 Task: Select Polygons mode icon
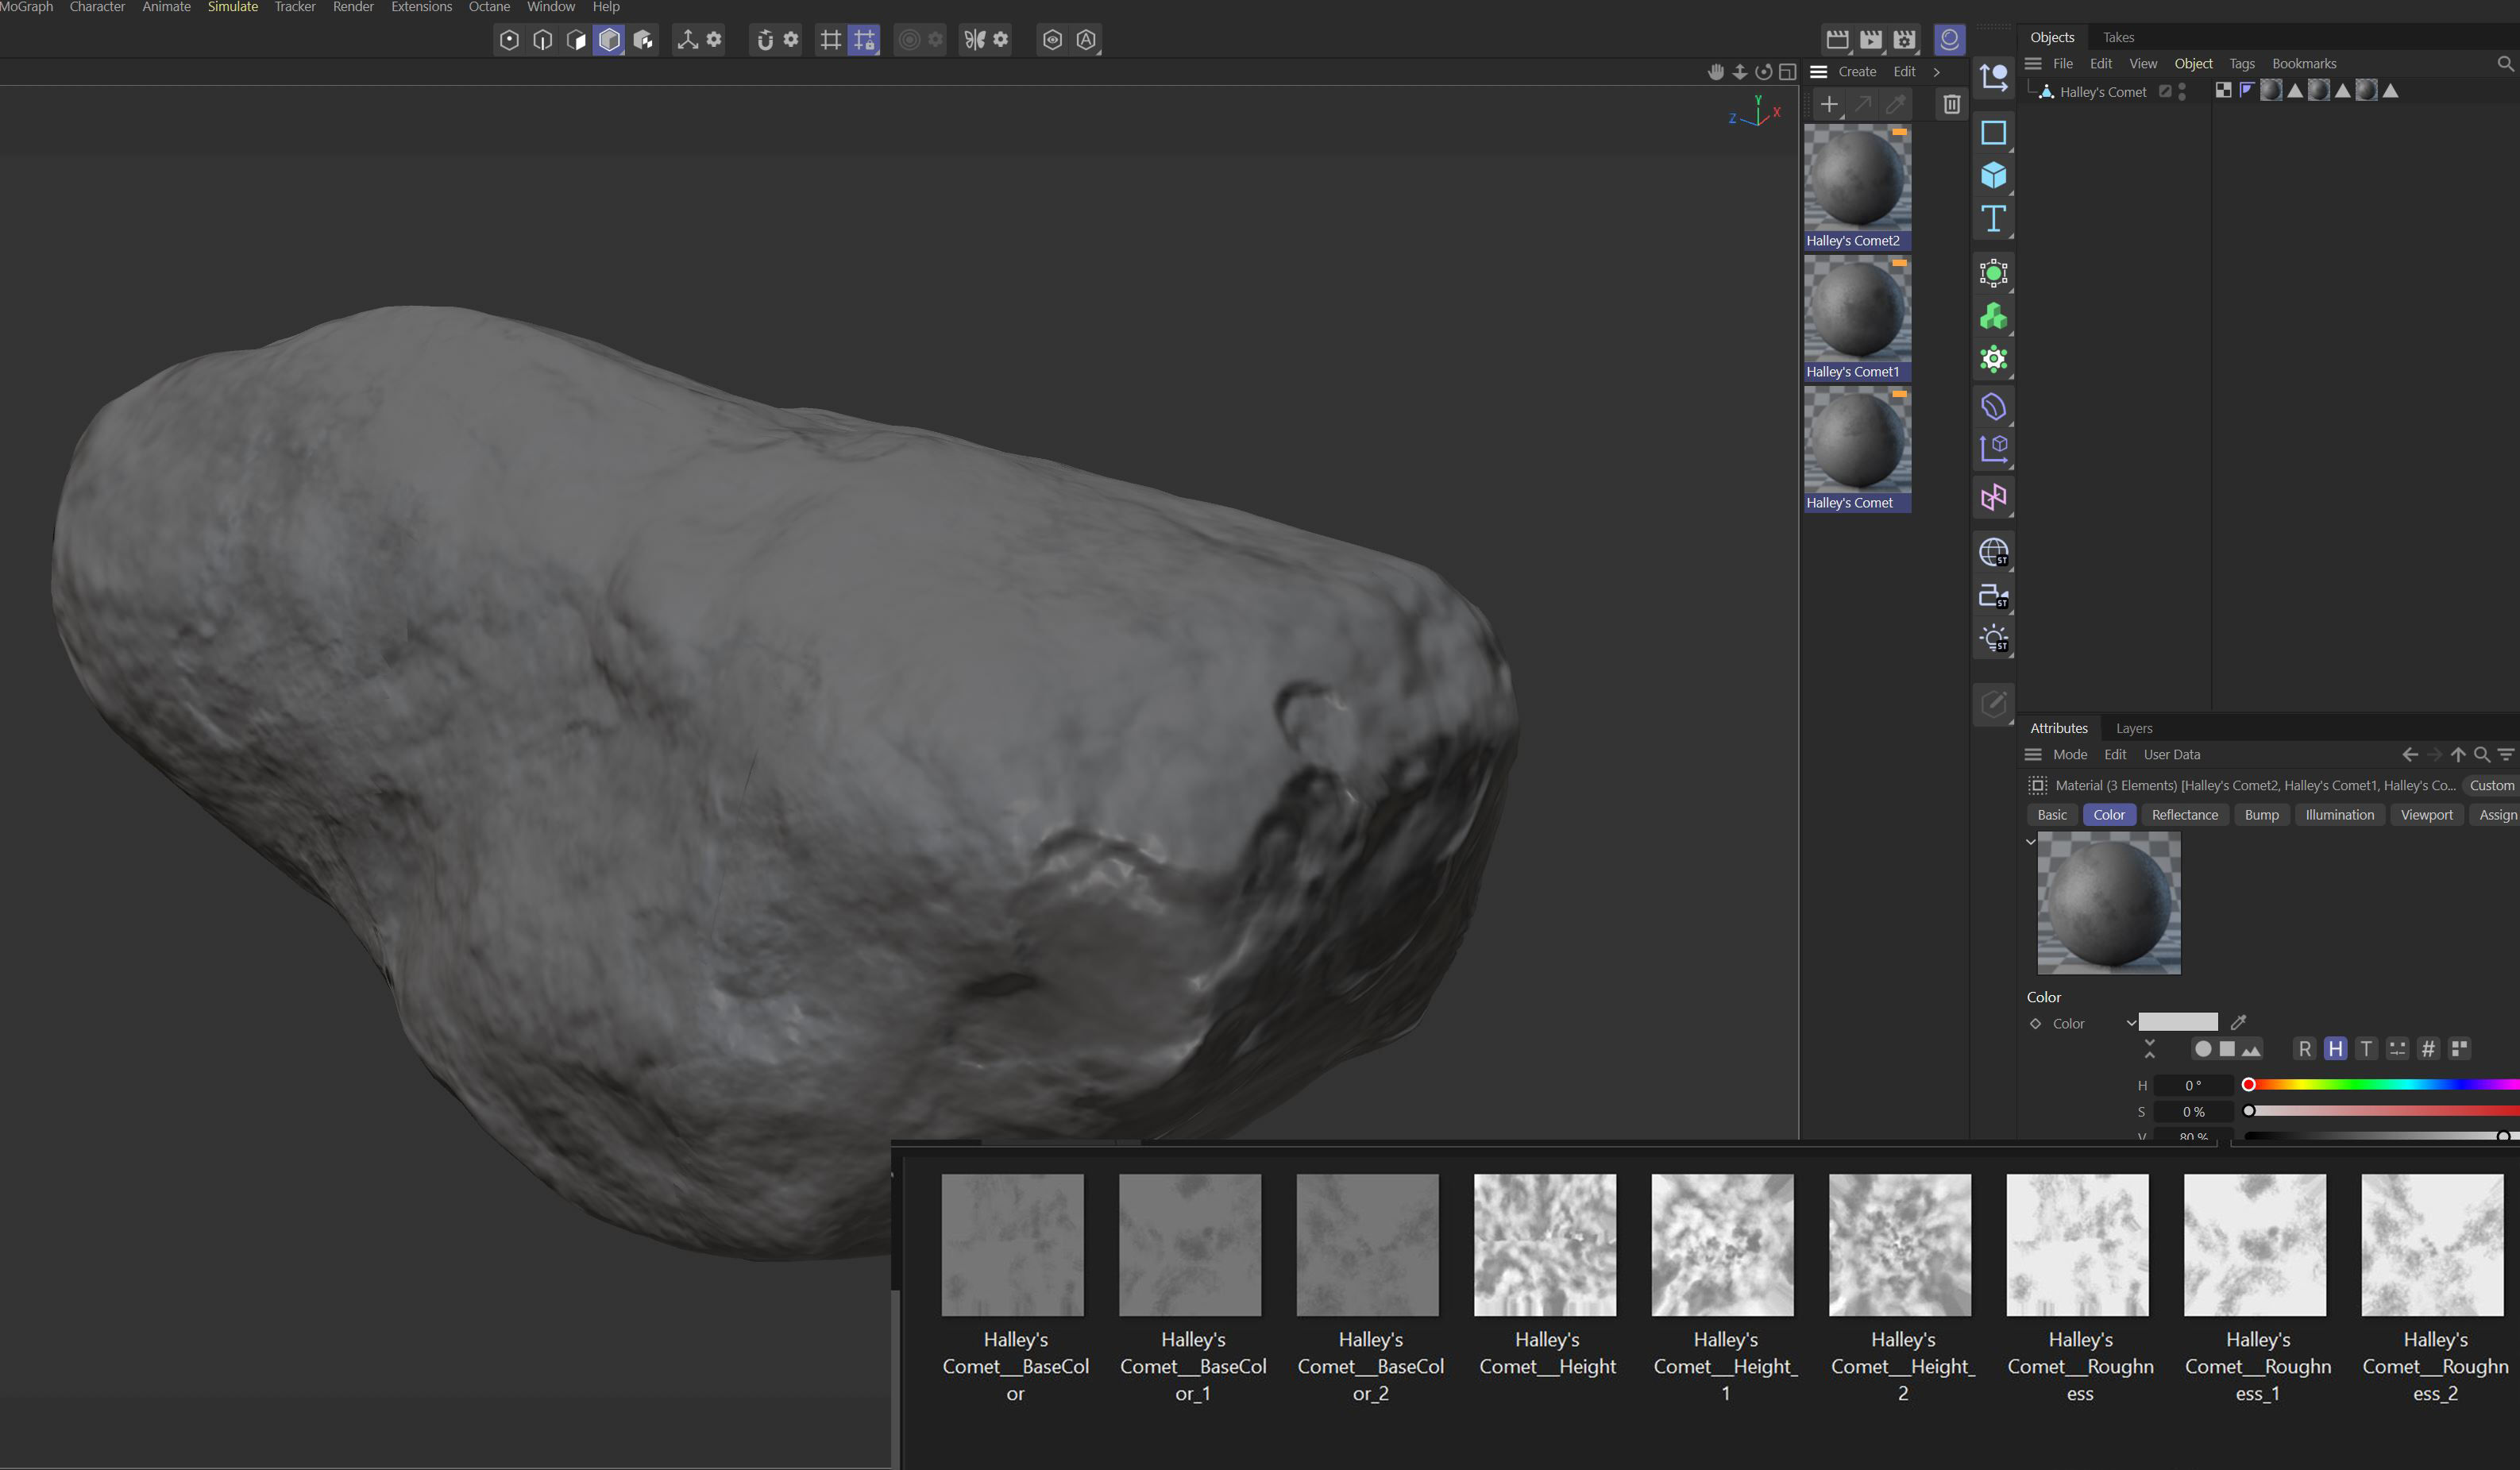pos(576,40)
